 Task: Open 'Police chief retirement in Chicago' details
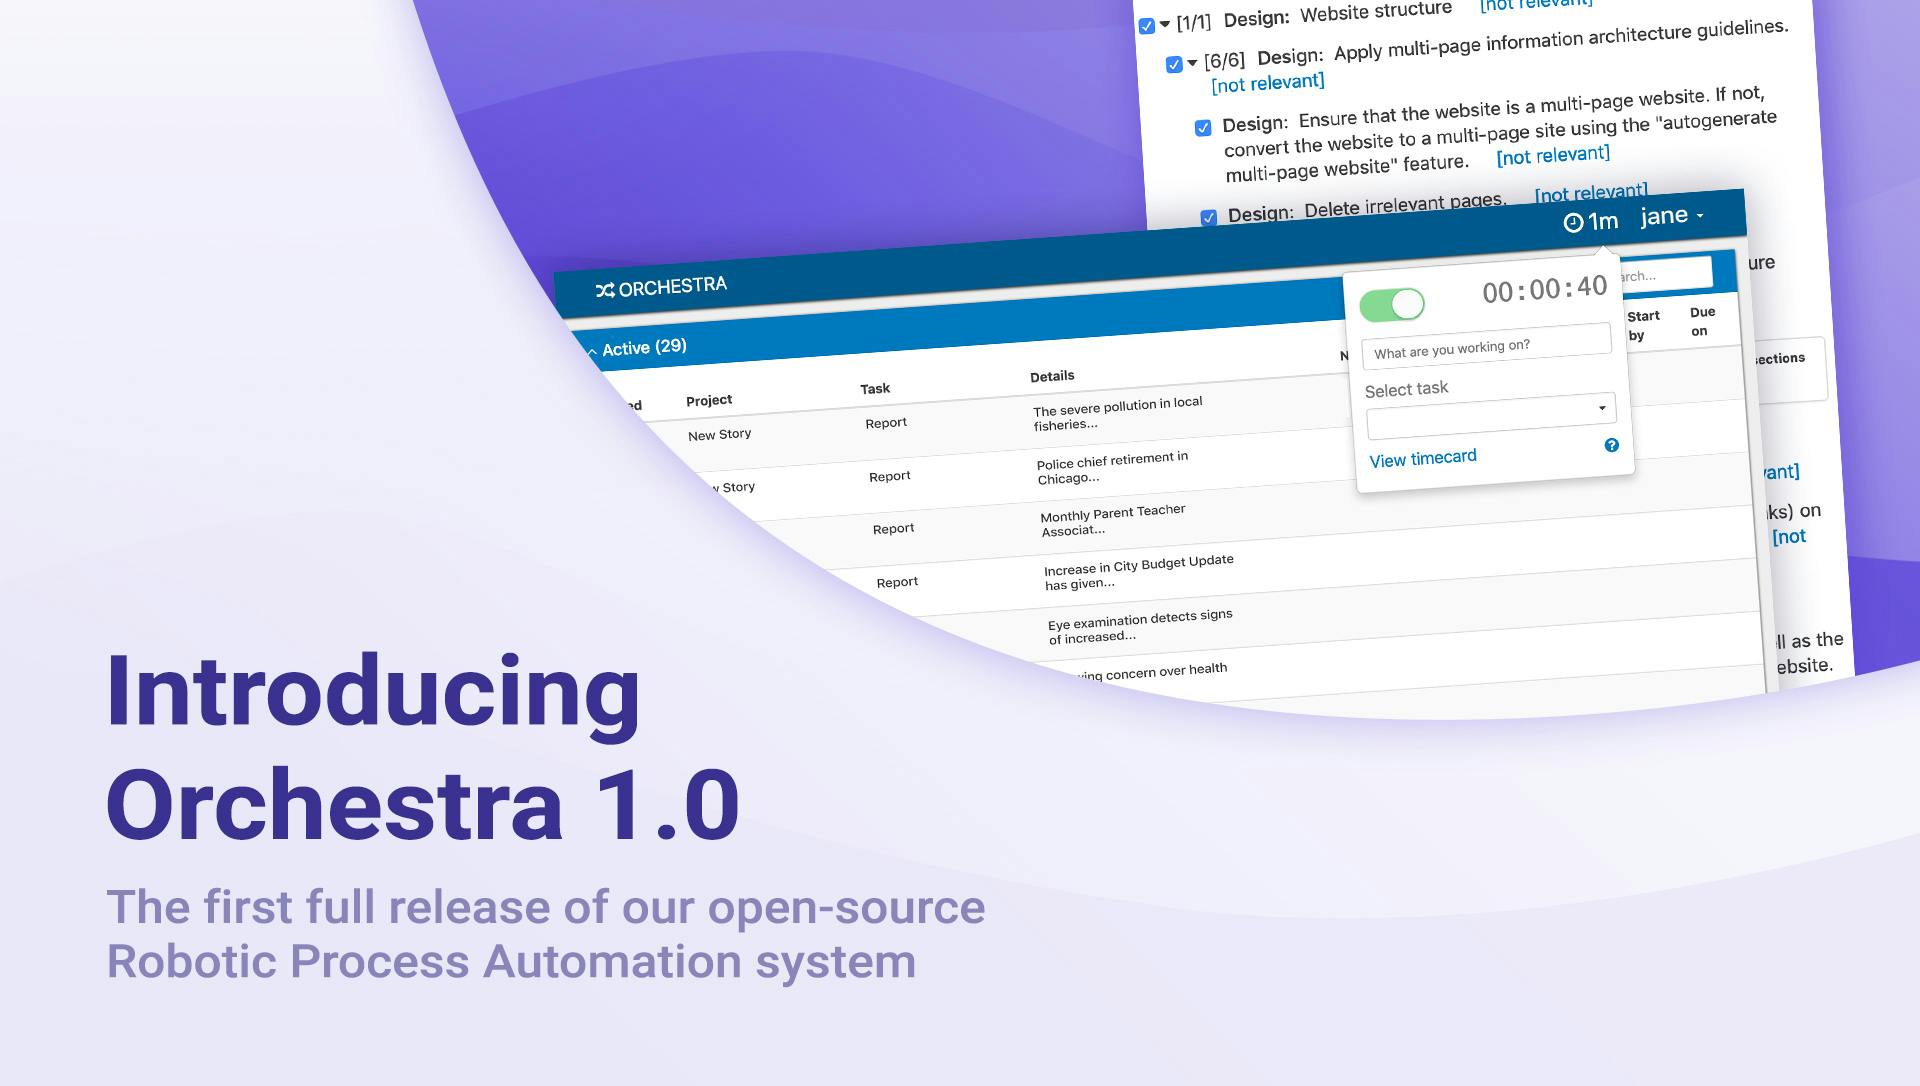pyautogui.click(x=1112, y=467)
